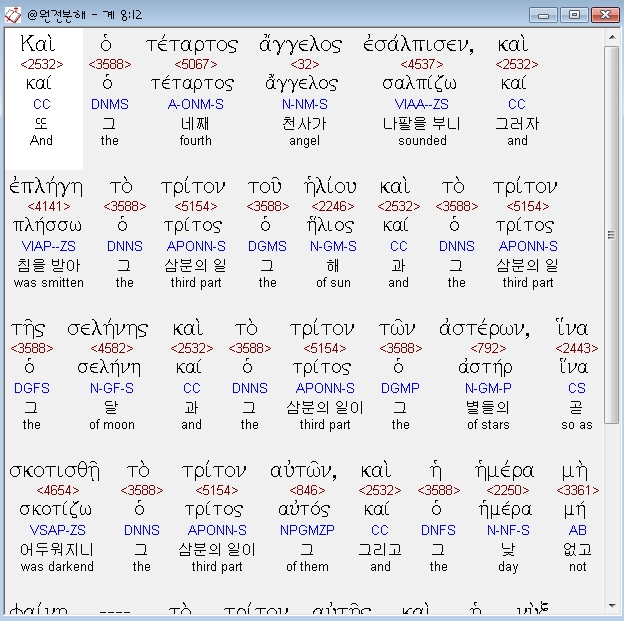This screenshot has height=621, width=624.
Task: Click Strong's number <4537>
Action: coord(422,64)
